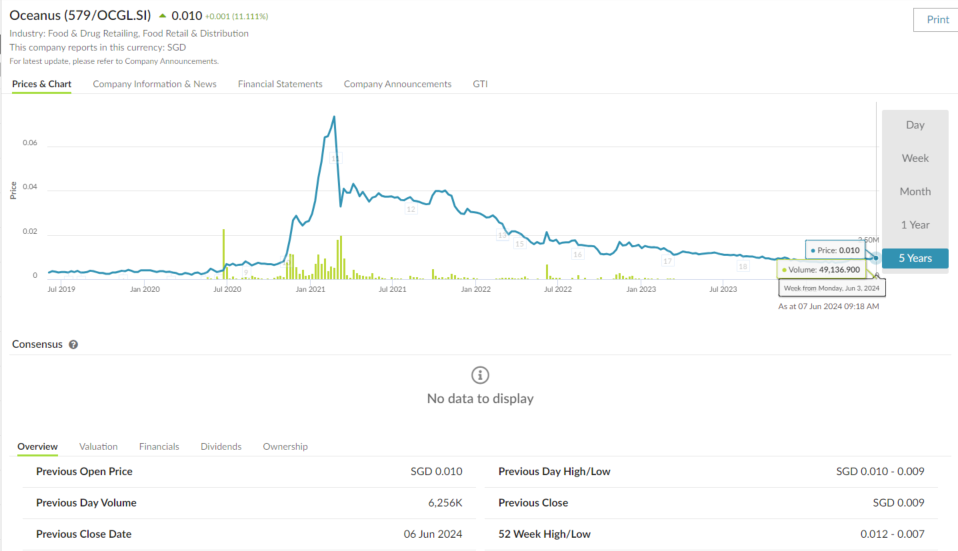Switch to the Valuation sub-tab

(x=98, y=447)
